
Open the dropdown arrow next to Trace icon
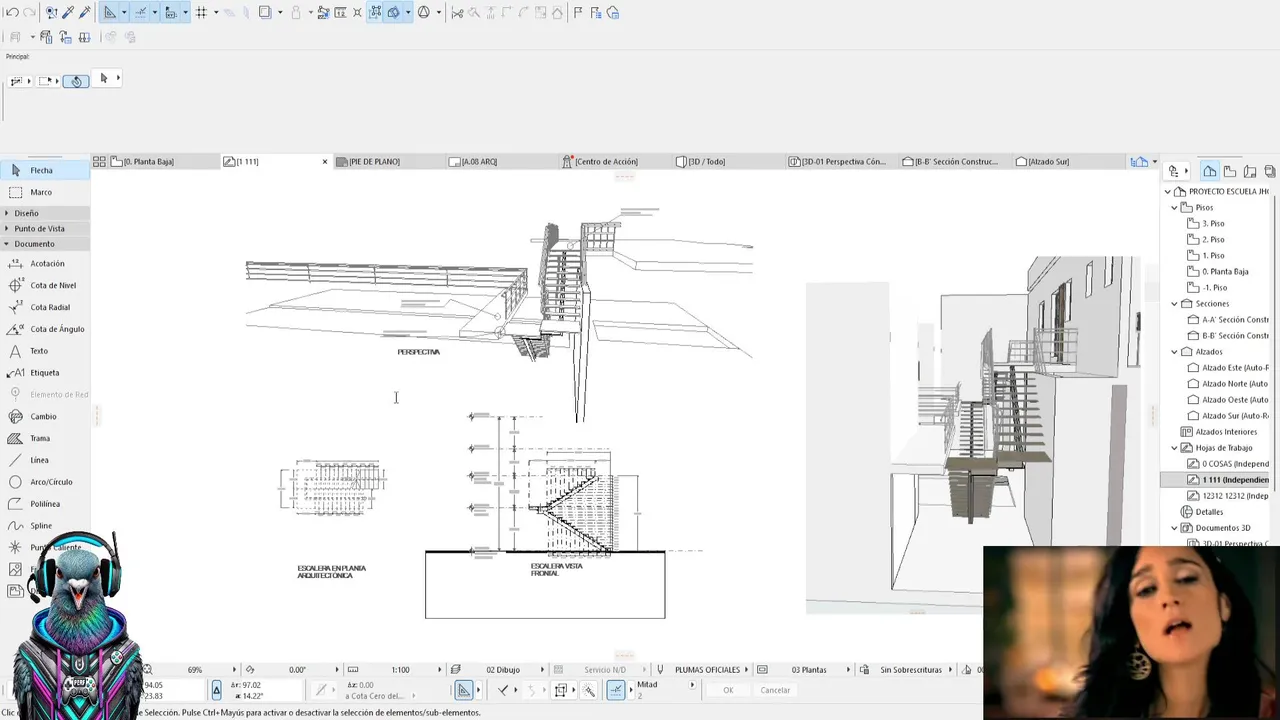pyautogui.click(x=280, y=13)
